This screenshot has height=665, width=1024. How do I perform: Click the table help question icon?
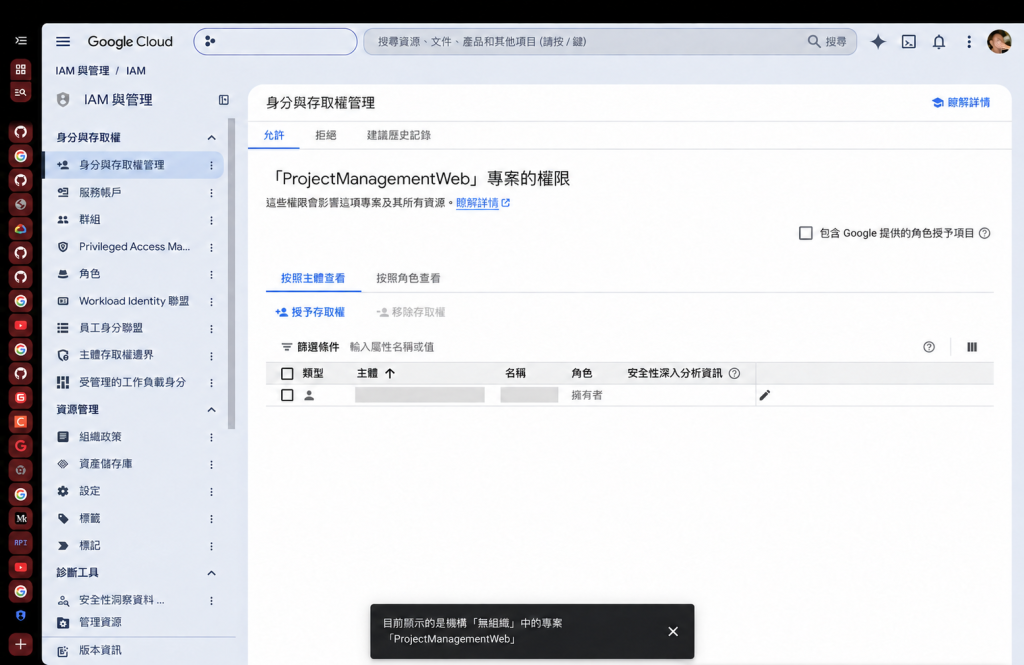[x=929, y=347]
